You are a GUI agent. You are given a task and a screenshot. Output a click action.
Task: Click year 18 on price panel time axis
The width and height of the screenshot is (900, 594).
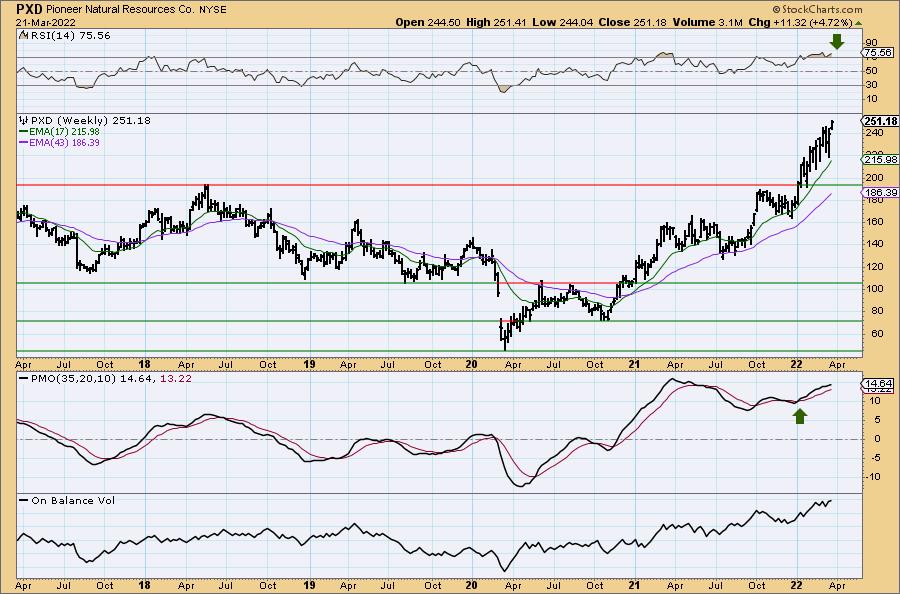144,364
